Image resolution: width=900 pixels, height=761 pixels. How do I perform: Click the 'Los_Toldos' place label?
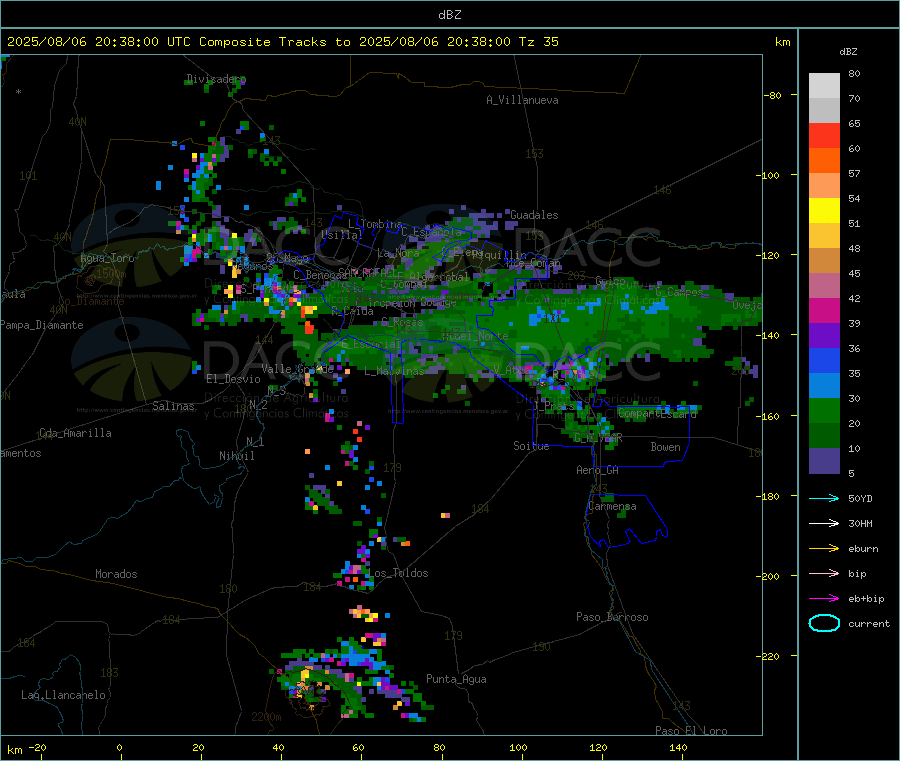pyautogui.click(x=398, y=573)
